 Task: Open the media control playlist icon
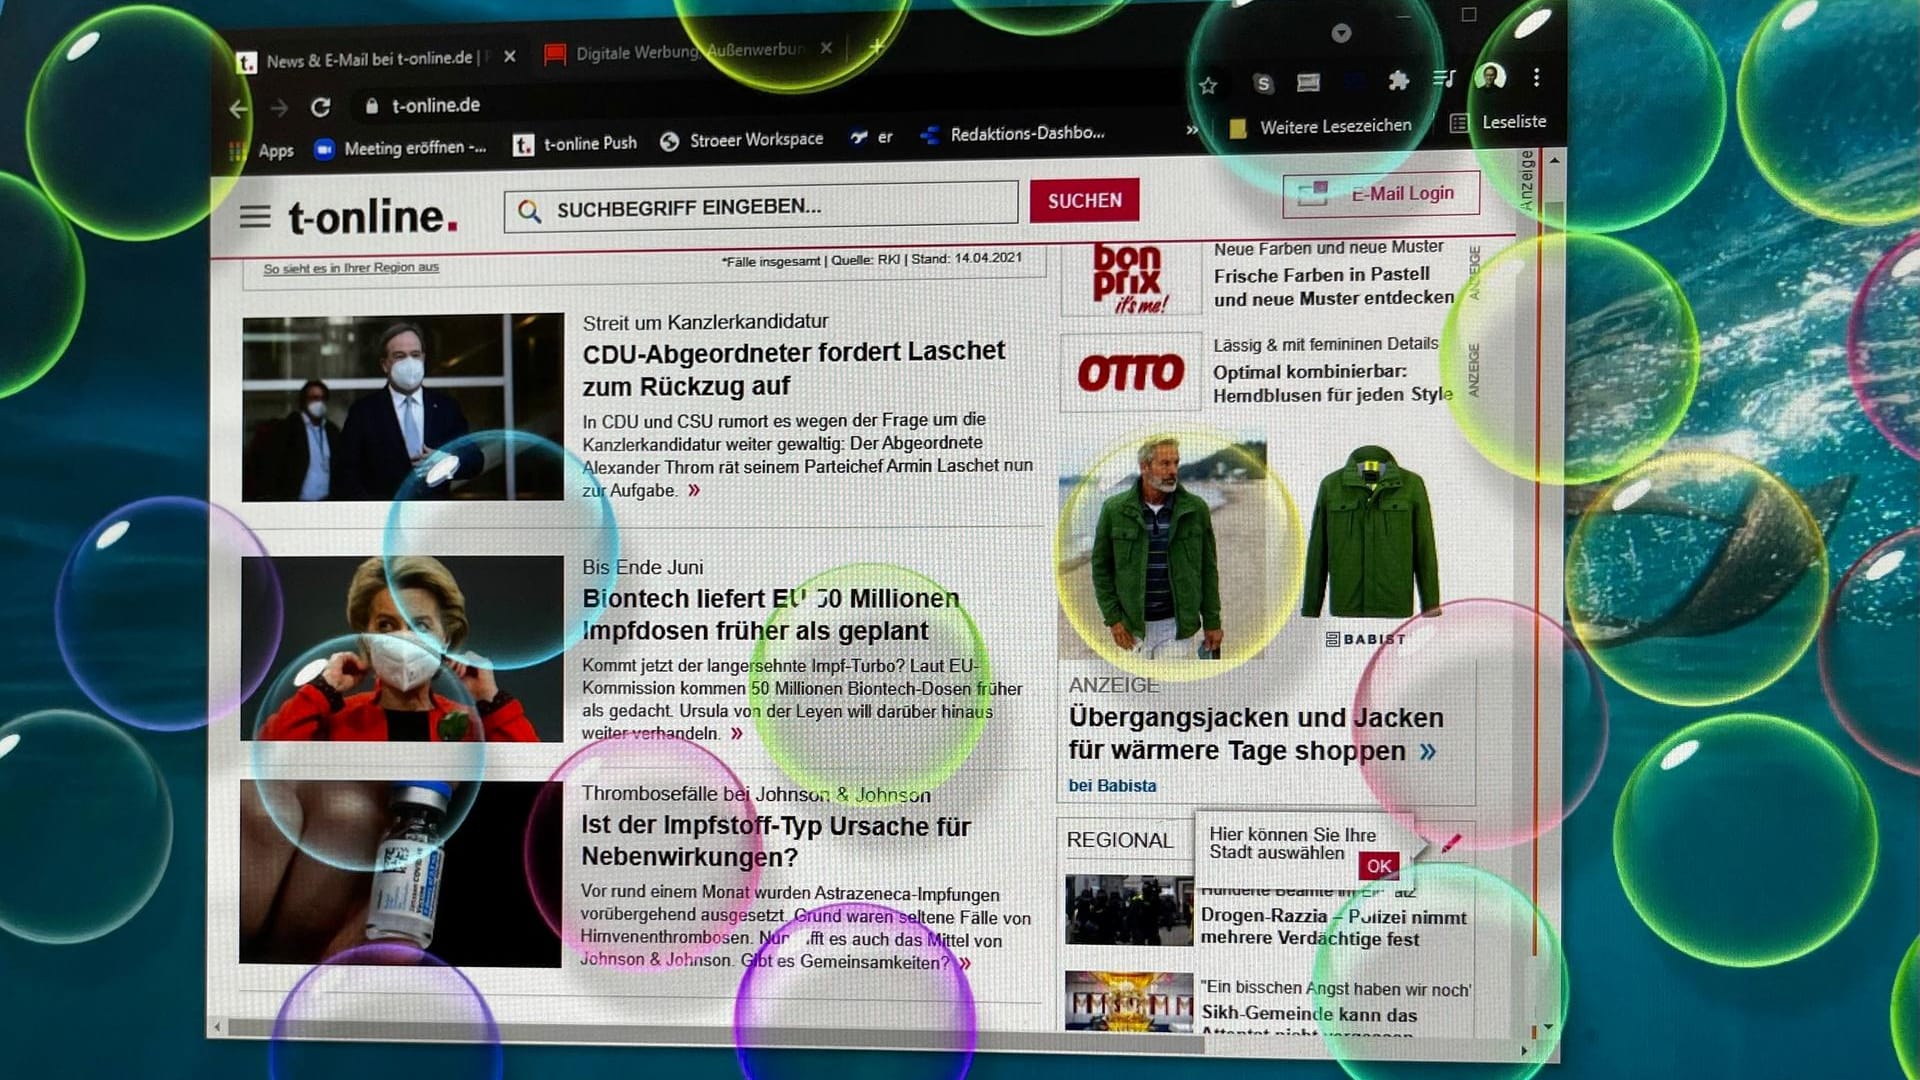tap(1443, 78)
